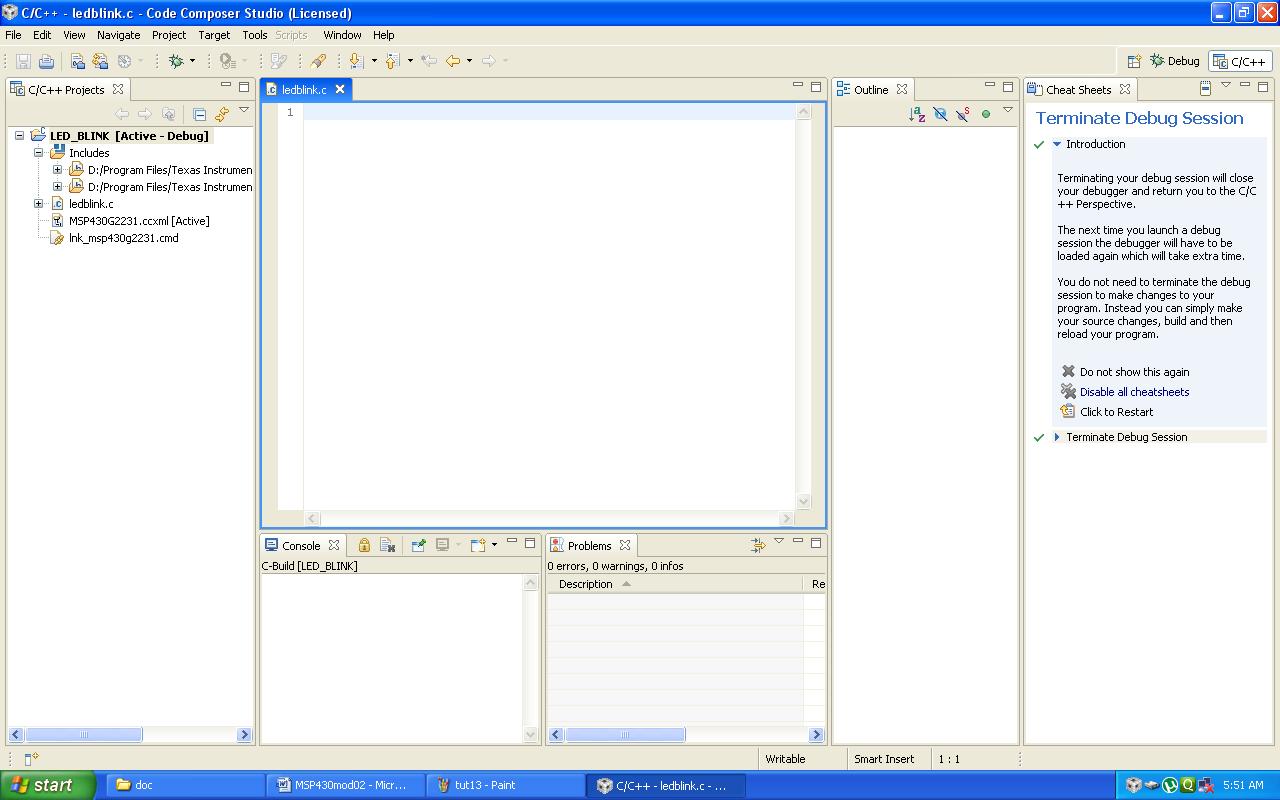
Task: Expand first D:/Program Files include path
Action: coord(57,169)
